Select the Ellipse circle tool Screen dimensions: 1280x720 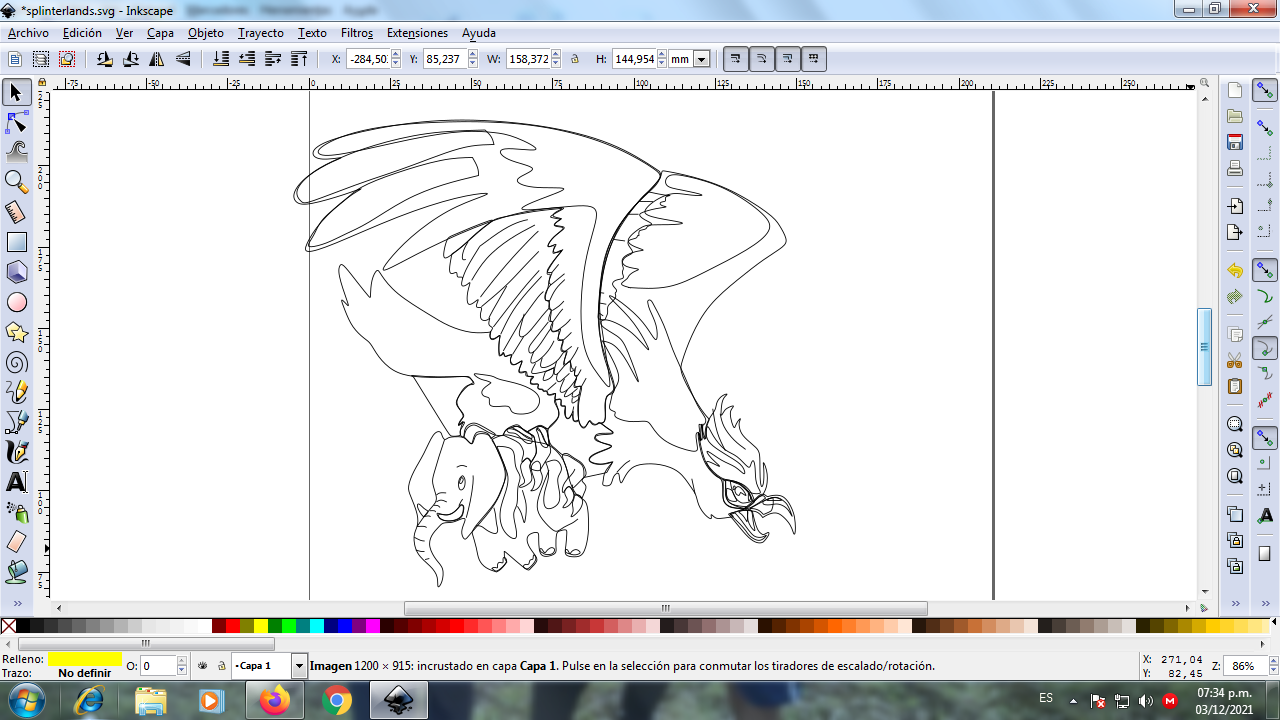pyautogui.click(x=16, y=302)
